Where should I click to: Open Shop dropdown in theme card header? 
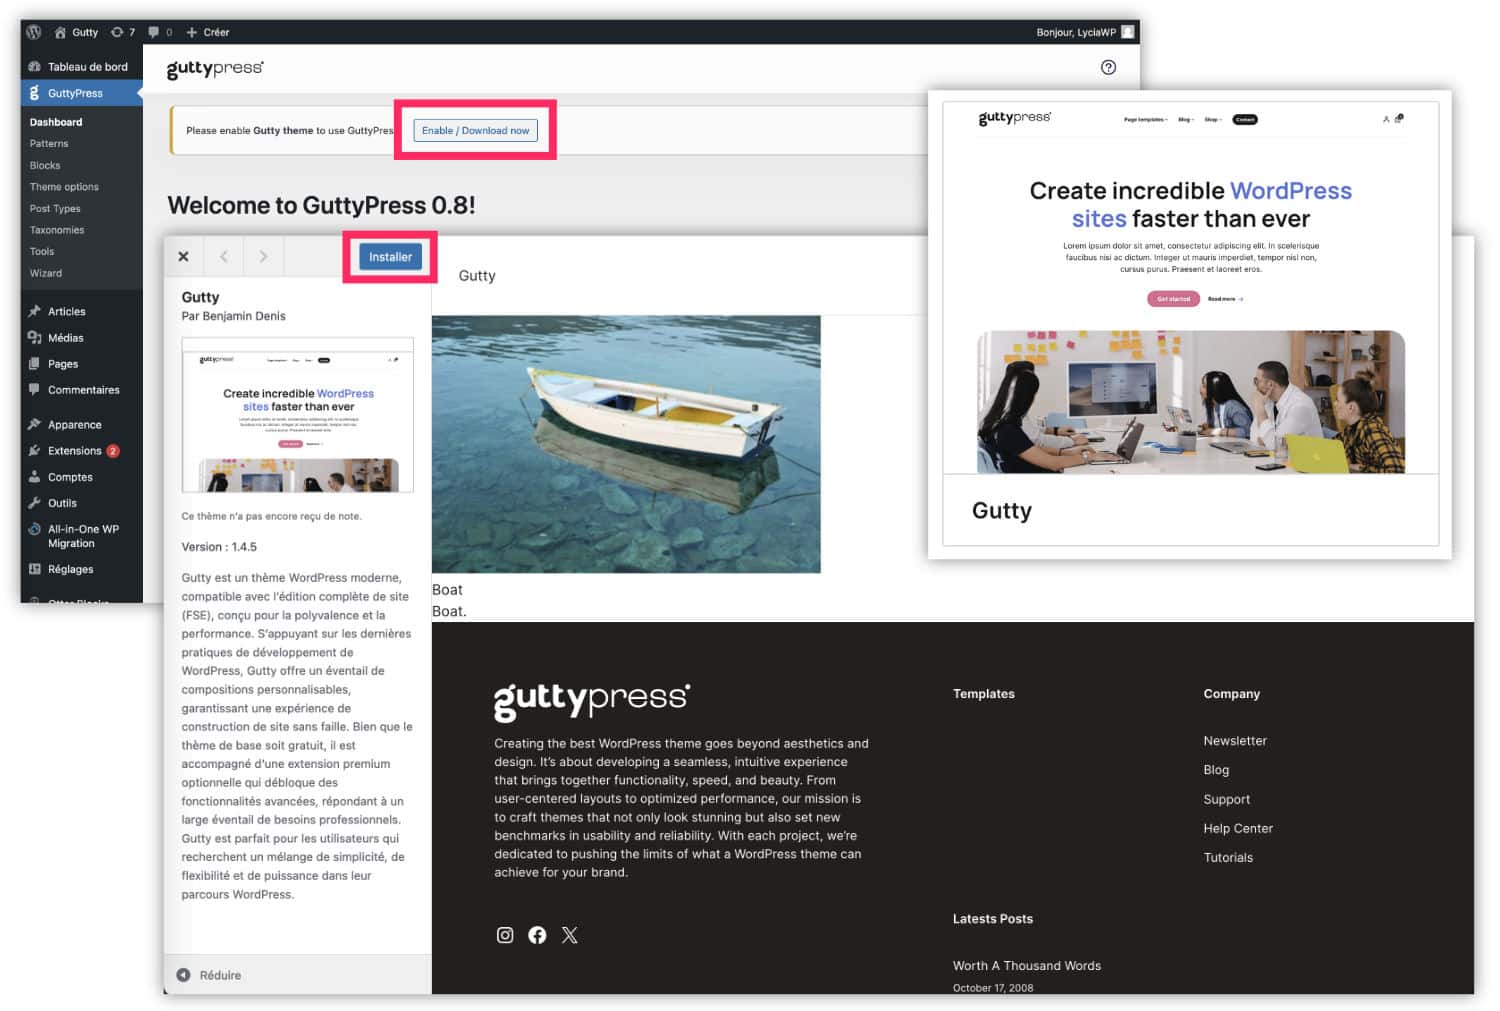(x=1212, y=119)
